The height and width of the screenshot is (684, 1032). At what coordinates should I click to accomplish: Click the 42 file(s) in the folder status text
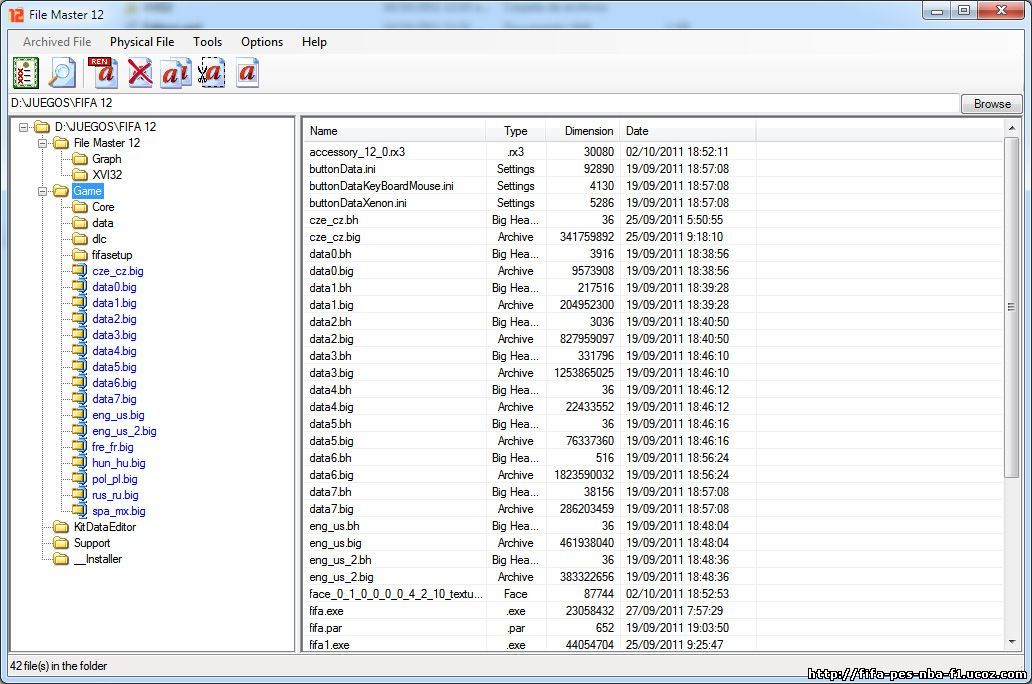pyautogui.click(x=59, y=666)
